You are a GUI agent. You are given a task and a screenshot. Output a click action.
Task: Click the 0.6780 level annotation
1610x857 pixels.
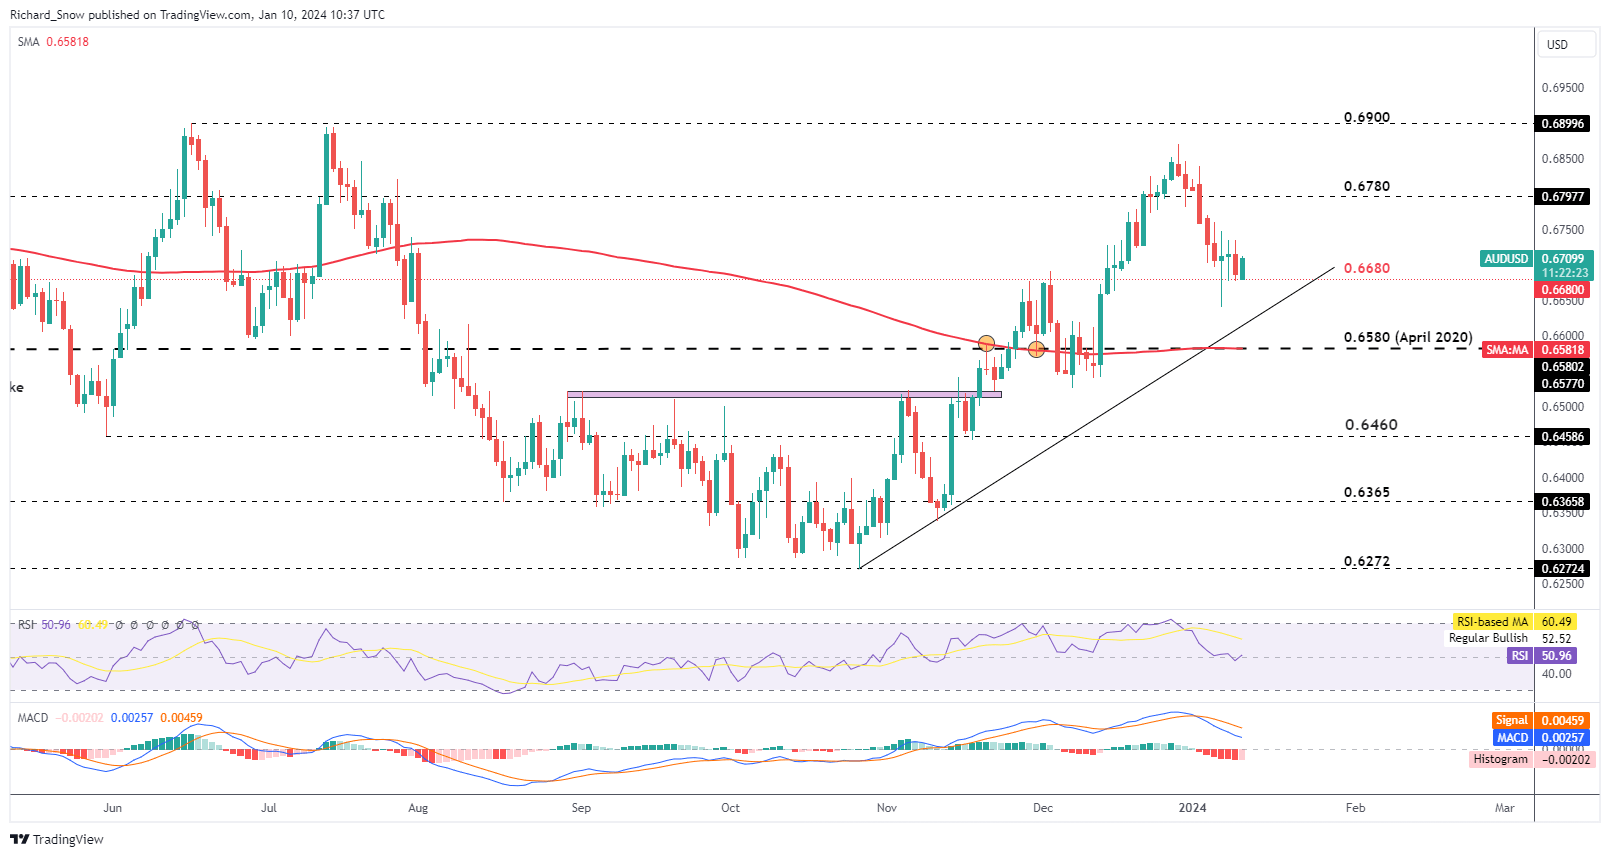pyautogui.click(x=1367, y=186)
